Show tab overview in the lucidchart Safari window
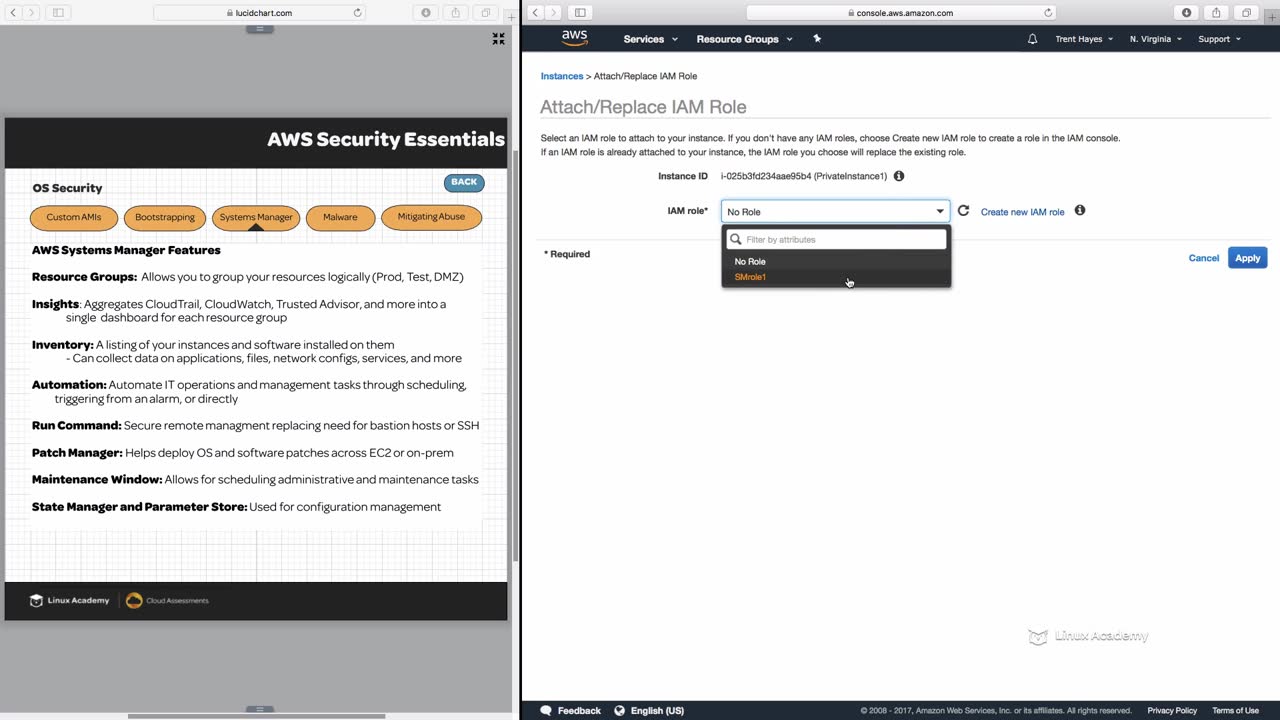1280x720 pixels. tap(486, 13)
